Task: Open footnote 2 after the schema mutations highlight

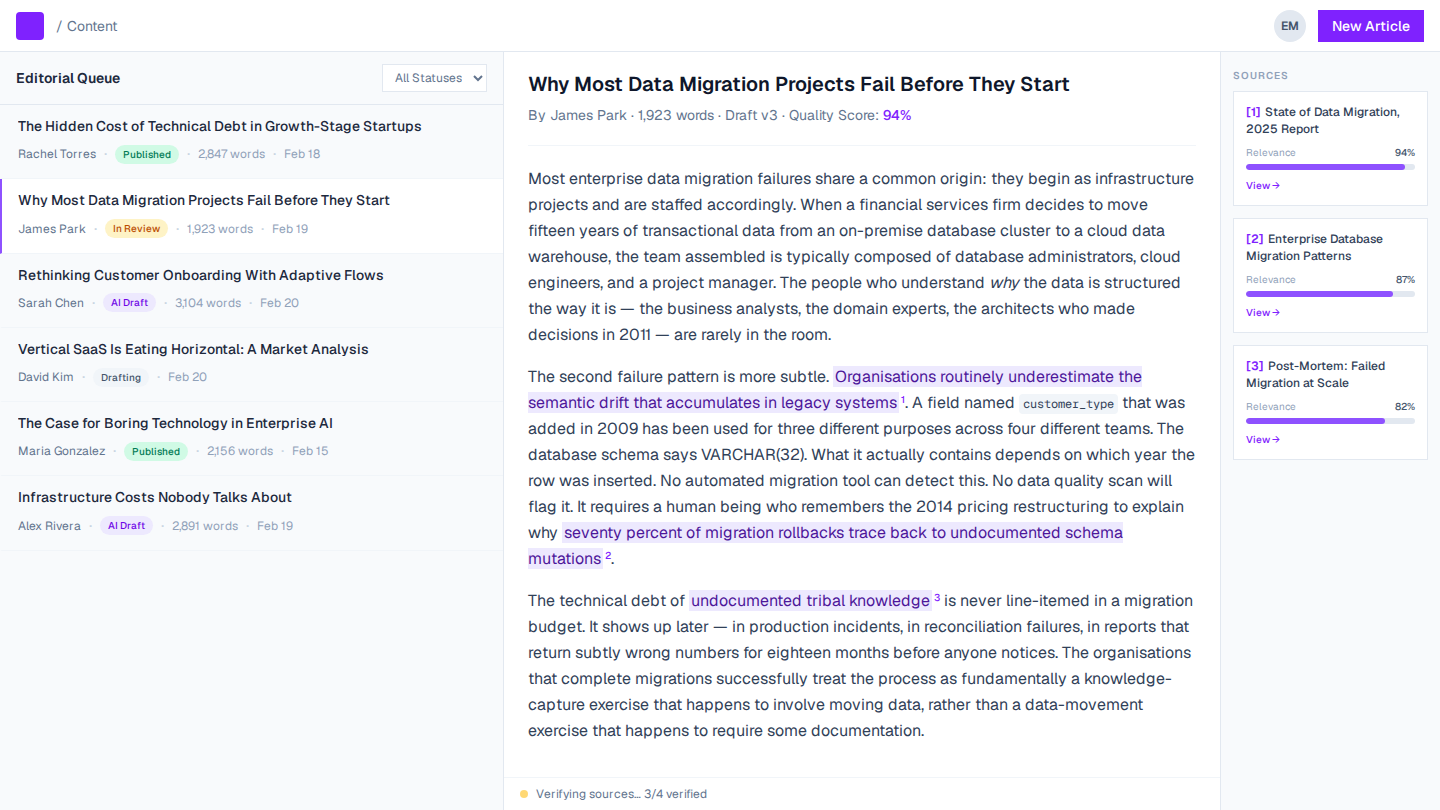Action: (x=607, y=555)
